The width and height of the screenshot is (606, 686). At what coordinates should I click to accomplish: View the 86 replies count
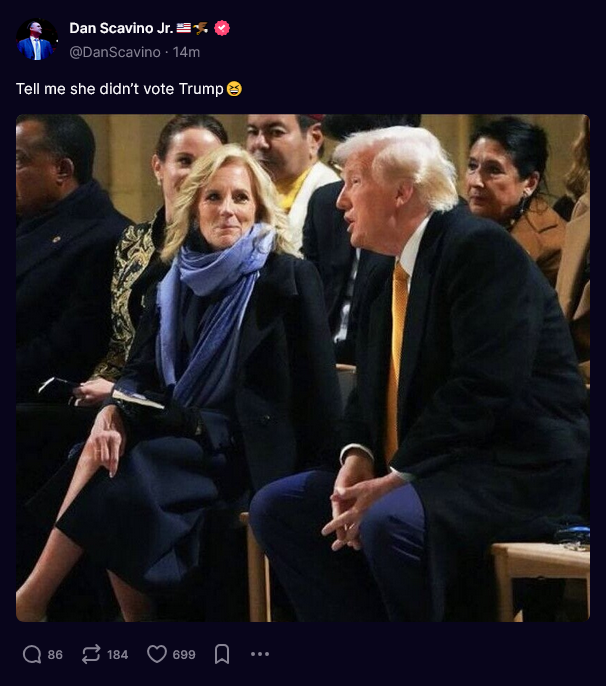[x=55, y=654]
